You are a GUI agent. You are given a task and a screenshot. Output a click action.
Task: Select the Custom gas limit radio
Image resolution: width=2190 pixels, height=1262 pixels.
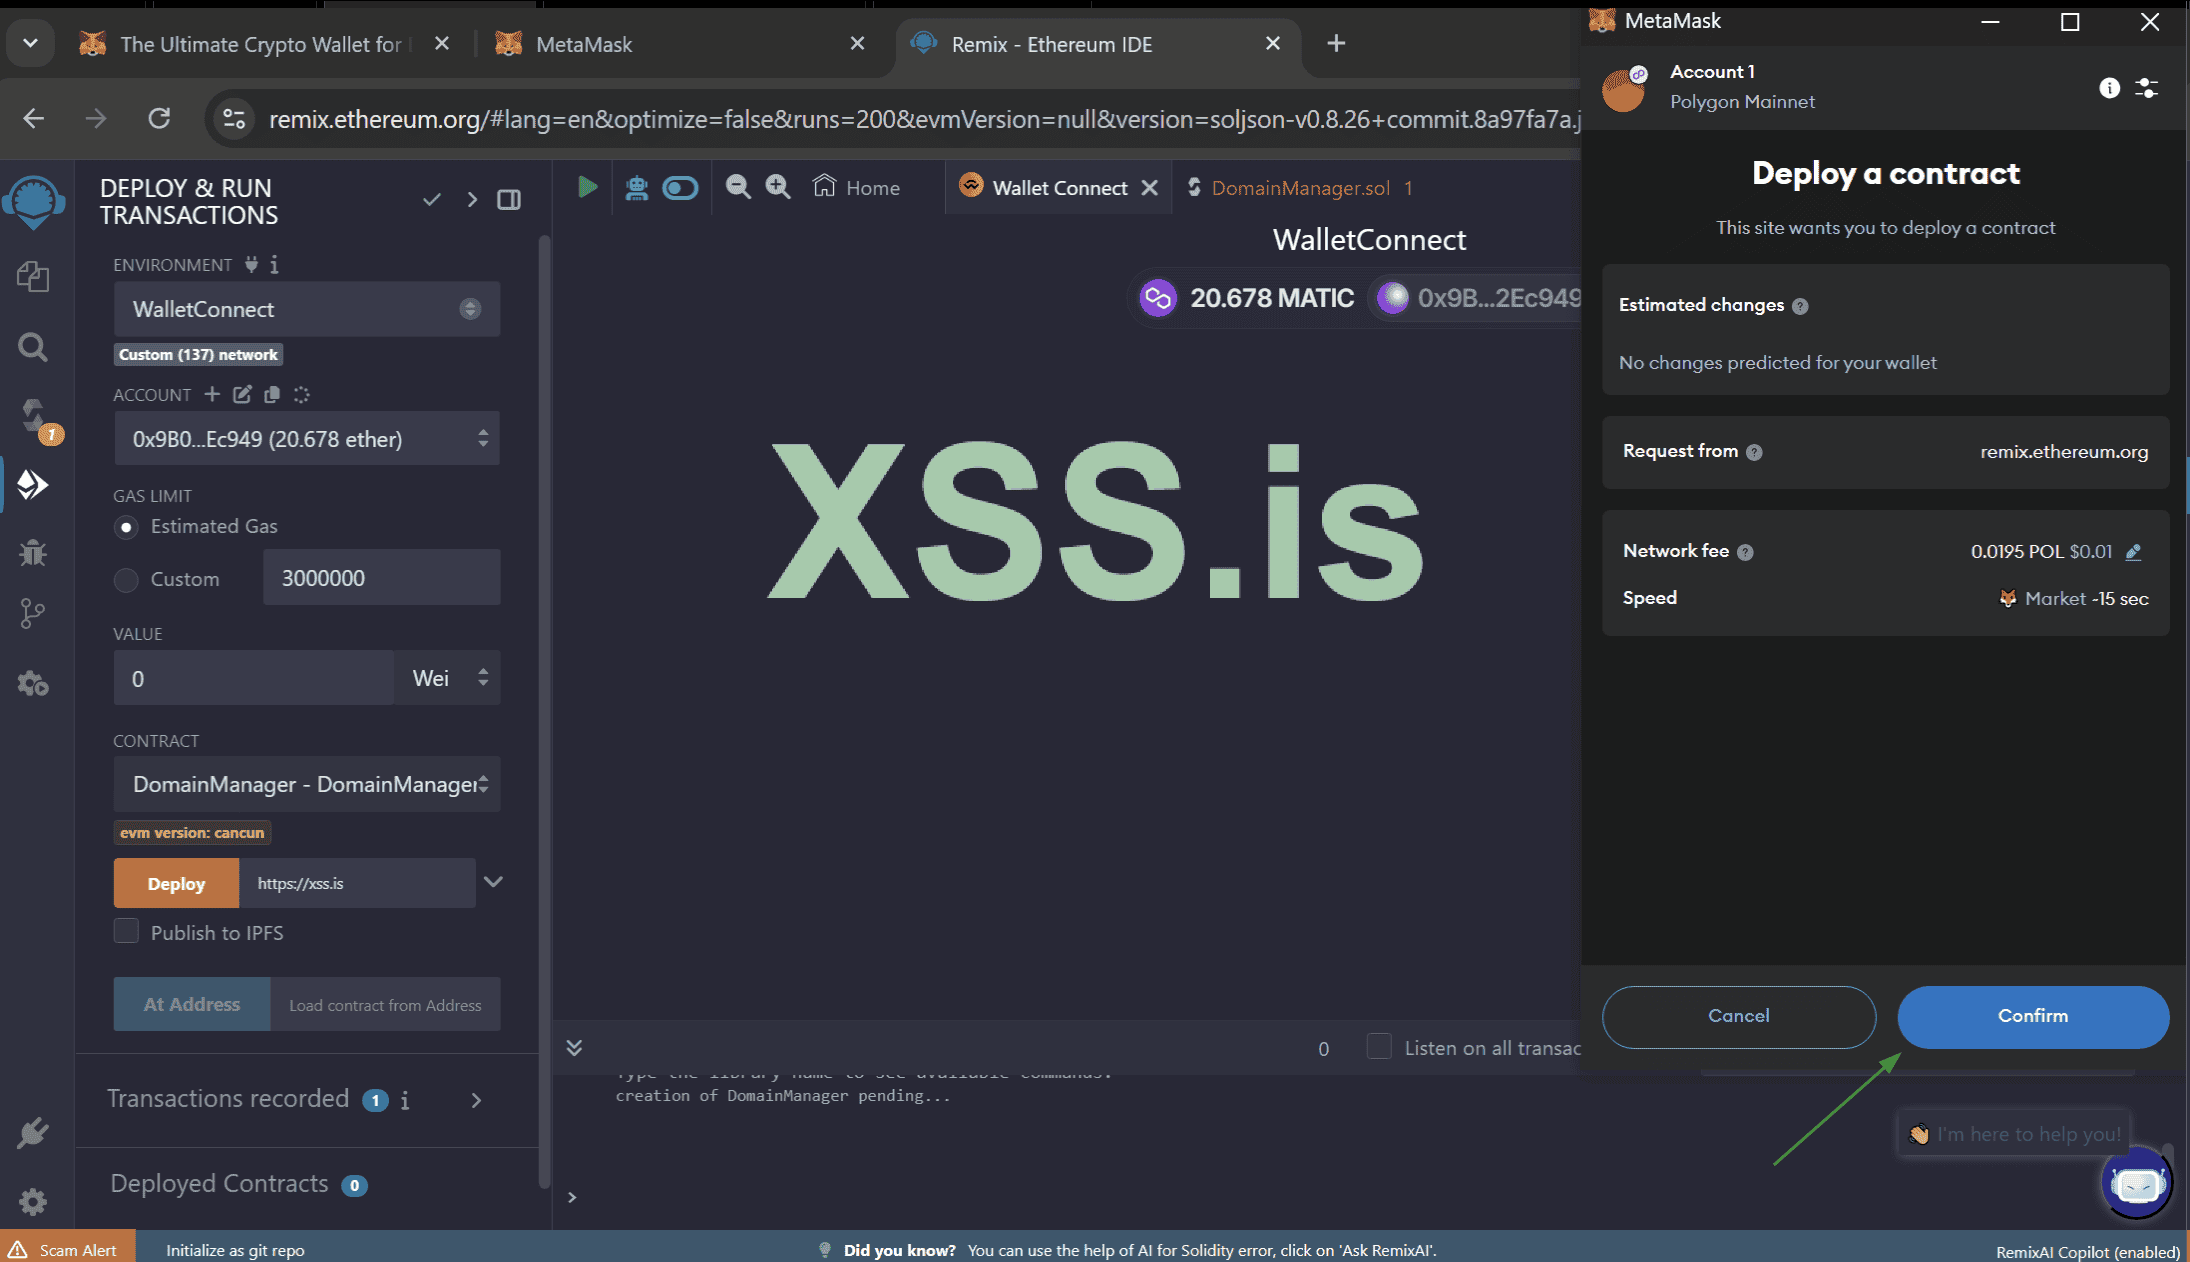126,579
